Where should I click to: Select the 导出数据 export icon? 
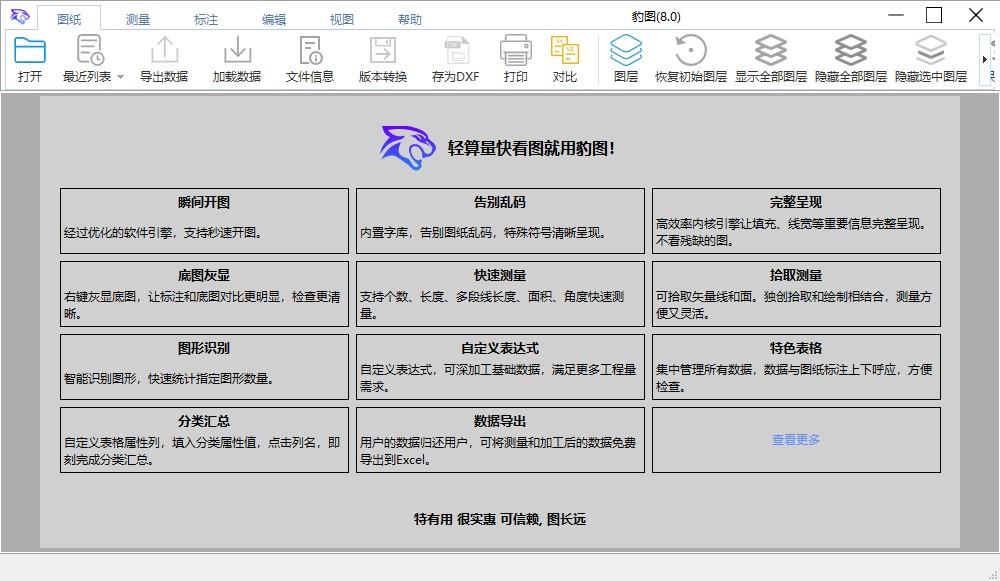[163, 57]
